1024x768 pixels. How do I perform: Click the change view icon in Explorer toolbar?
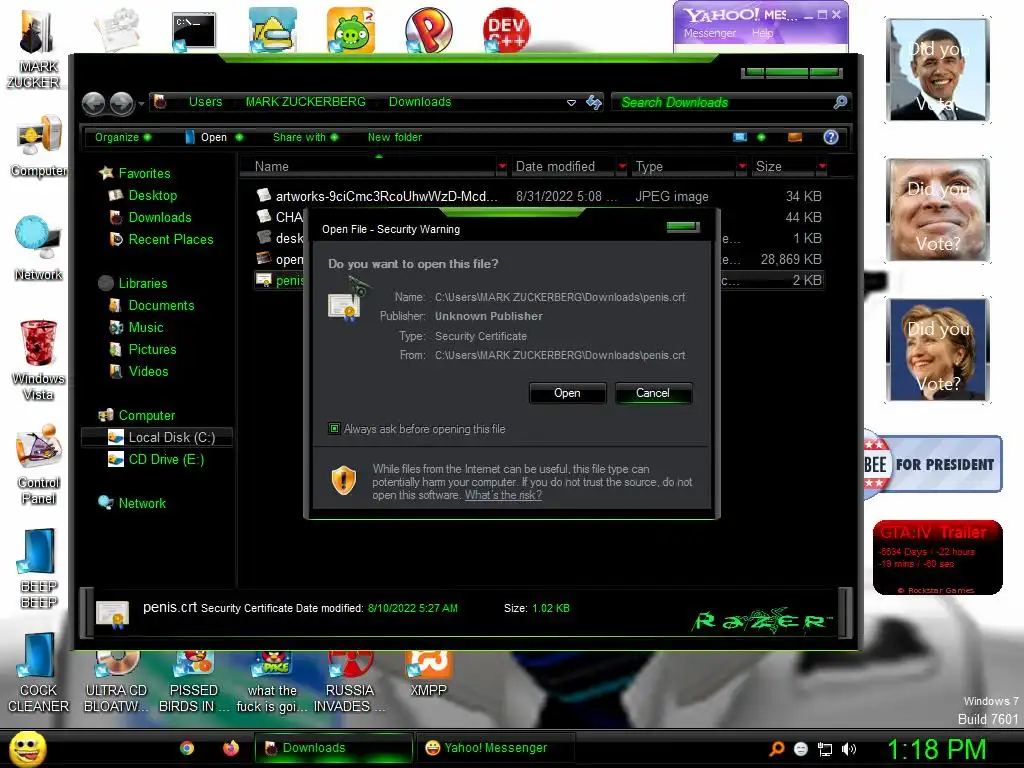tap(739, 137)
